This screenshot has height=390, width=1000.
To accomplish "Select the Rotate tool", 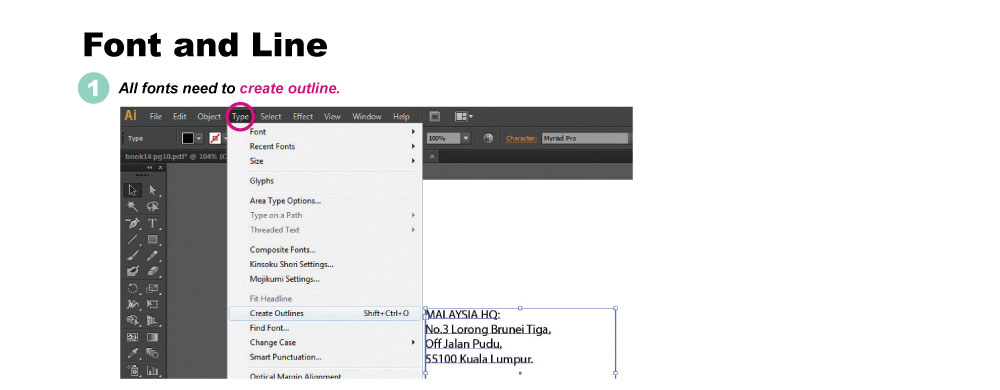I will [133, 288].
